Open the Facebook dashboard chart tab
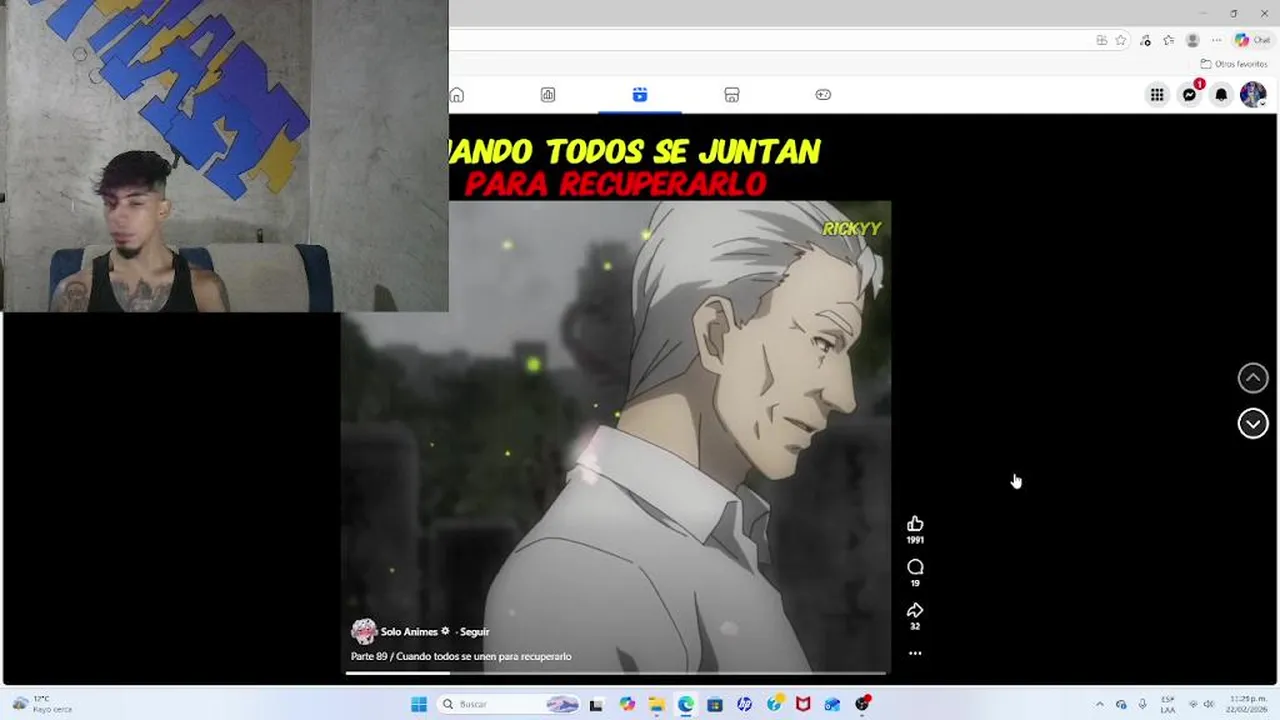This screenshot has width=1280, height=720. tap(548, 95)
